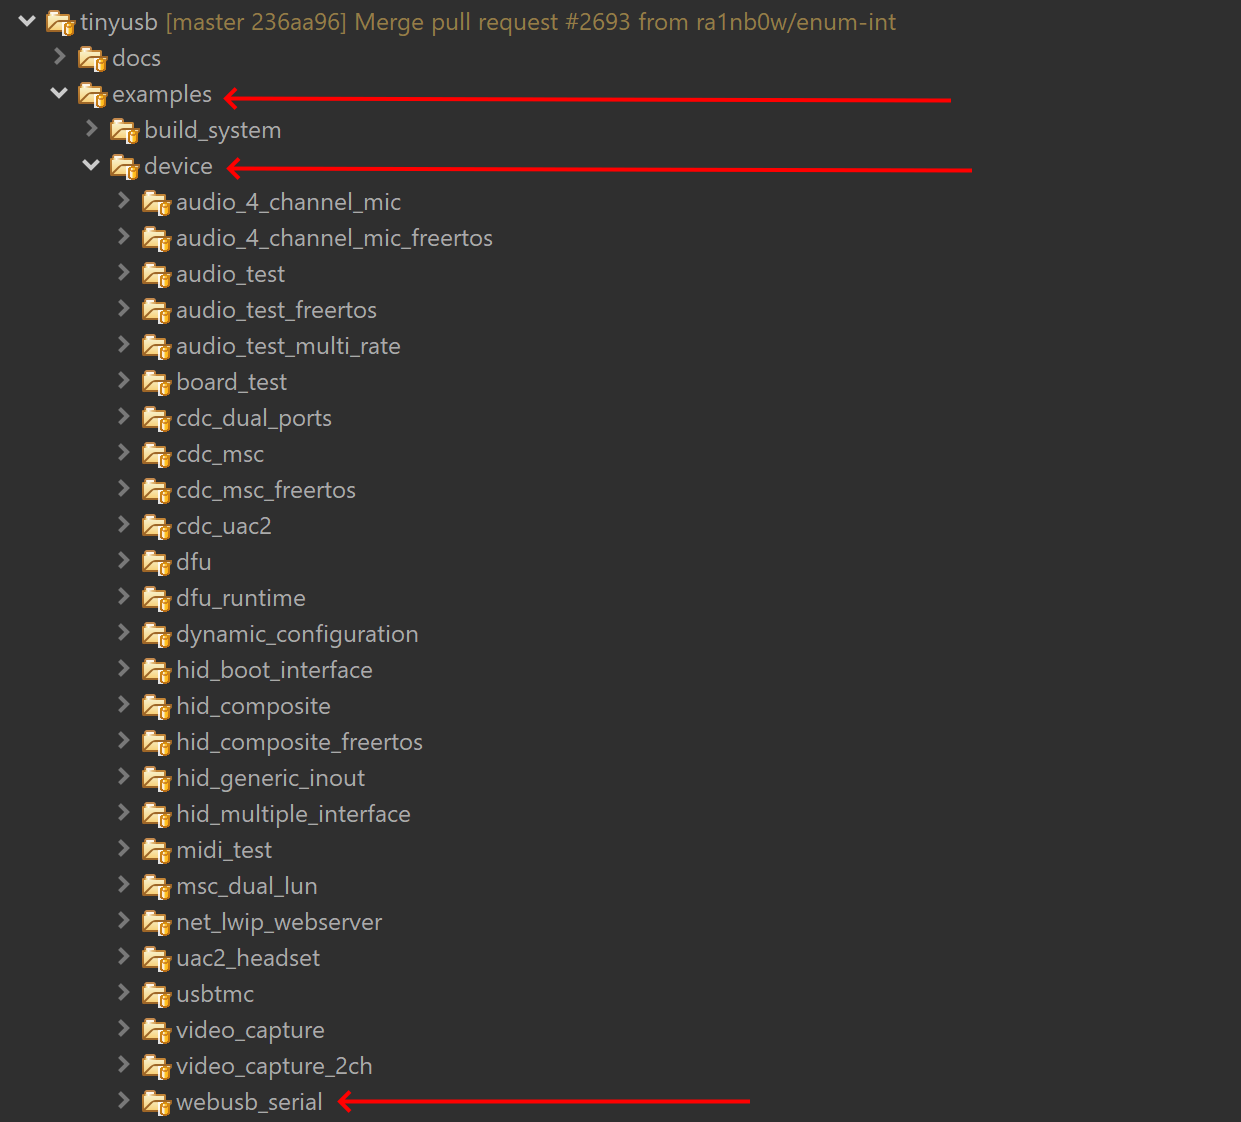Expand the webusb_serial folder
Image resolution: width=1241 pixels, height=1122 pixels.
click(x=124, y=1101)
